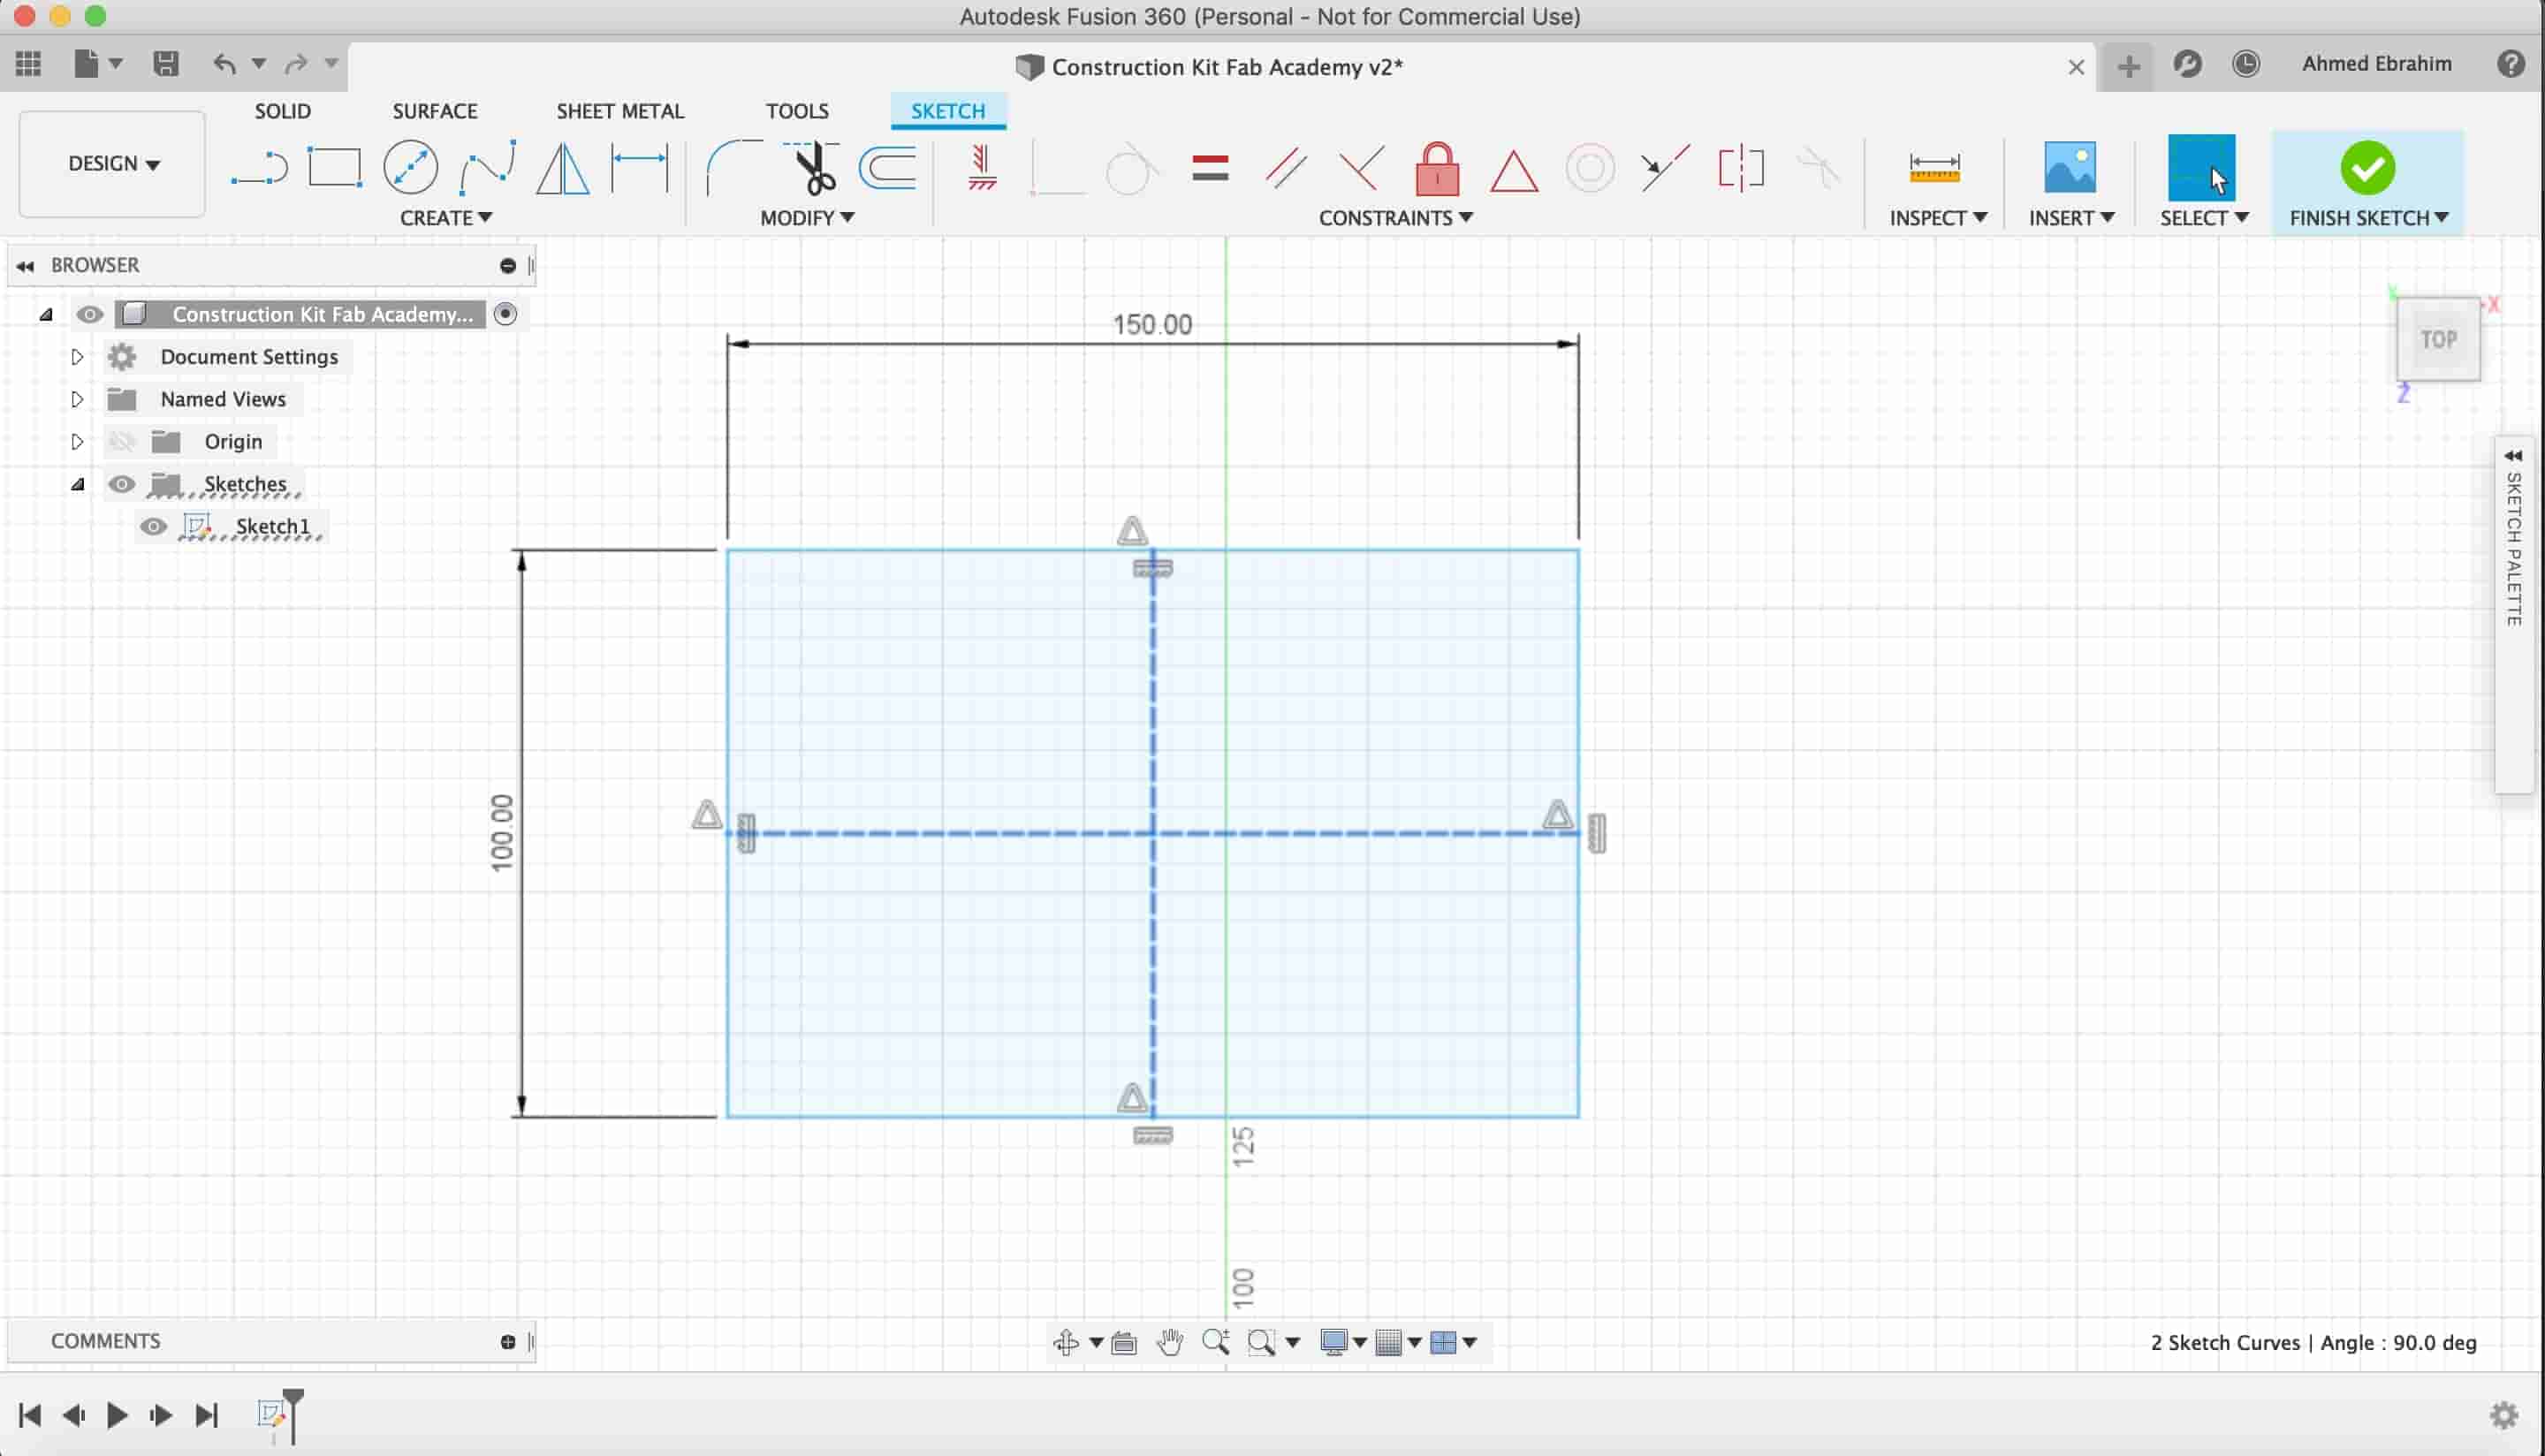Play the timeline
This screenshot has width=2545, height=1456.
tap(117, 1415)
